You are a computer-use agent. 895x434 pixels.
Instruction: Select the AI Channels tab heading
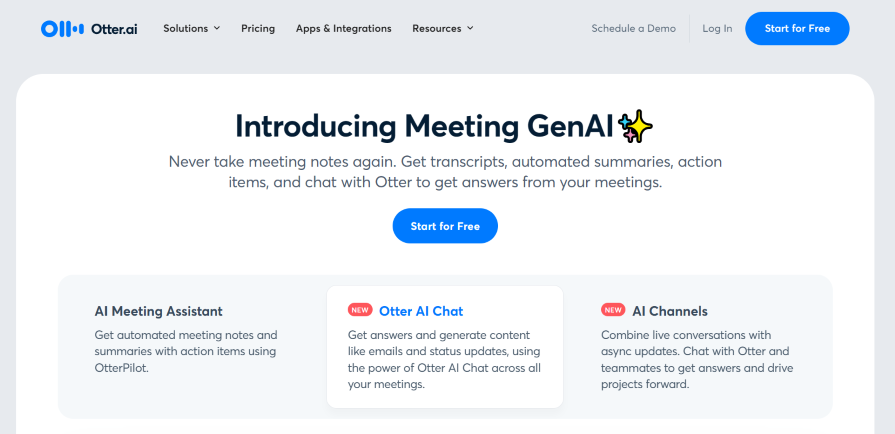tap(669, 311)
